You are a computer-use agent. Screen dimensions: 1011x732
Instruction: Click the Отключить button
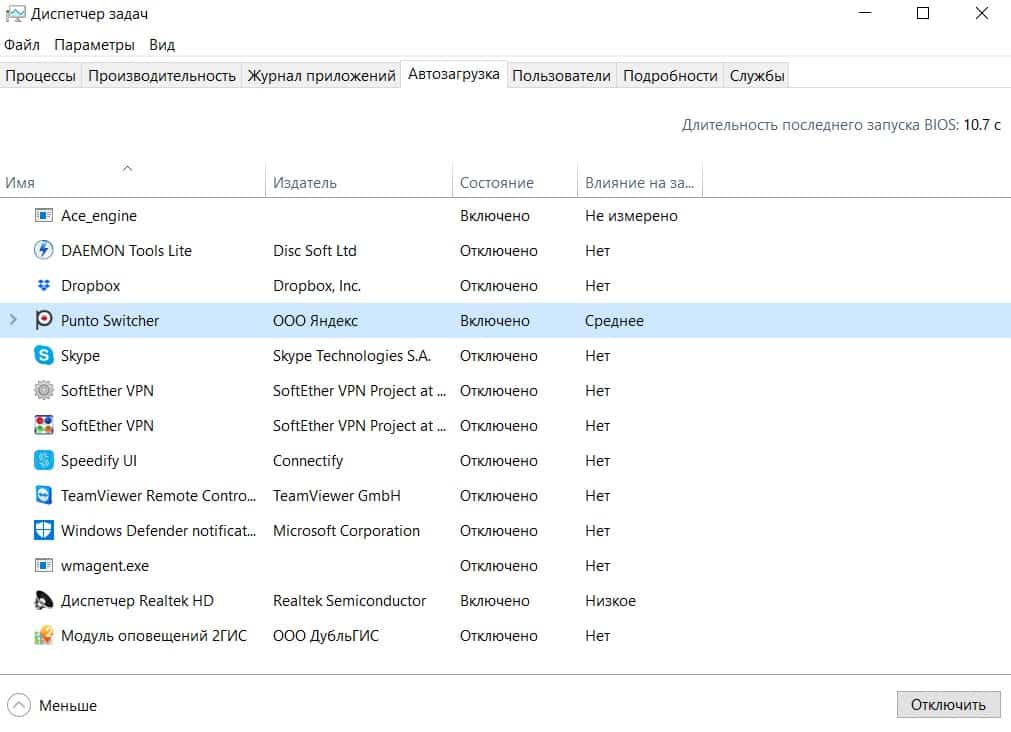pyautogui.click(x=948, y=704)
